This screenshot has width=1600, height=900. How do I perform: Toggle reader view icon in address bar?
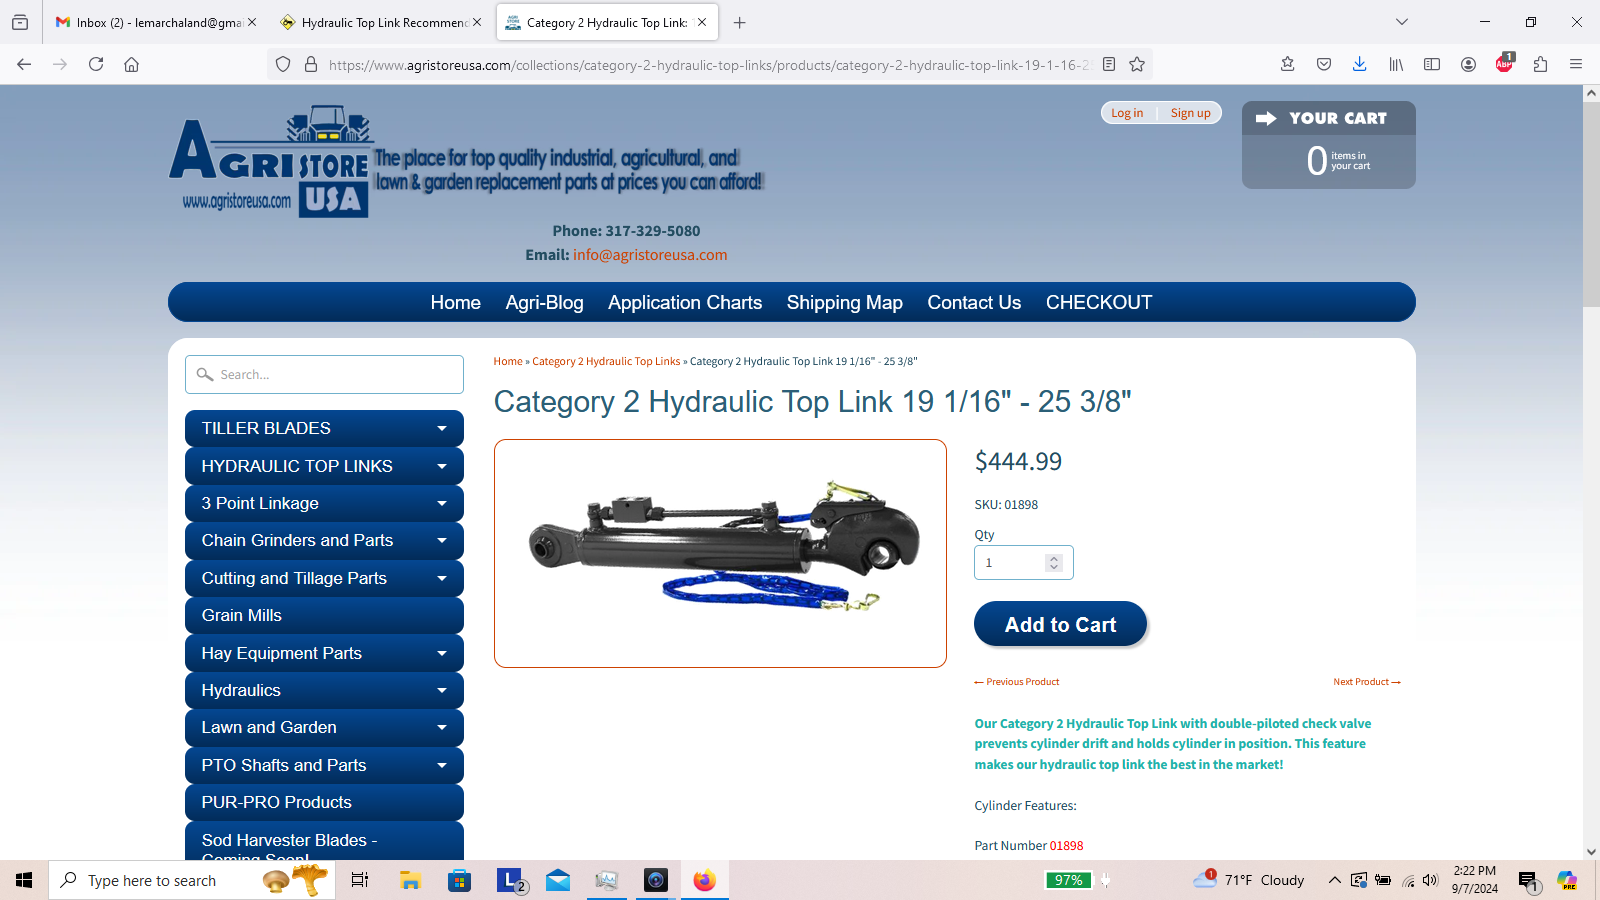pyautogui.click(x=1109, y=64)
